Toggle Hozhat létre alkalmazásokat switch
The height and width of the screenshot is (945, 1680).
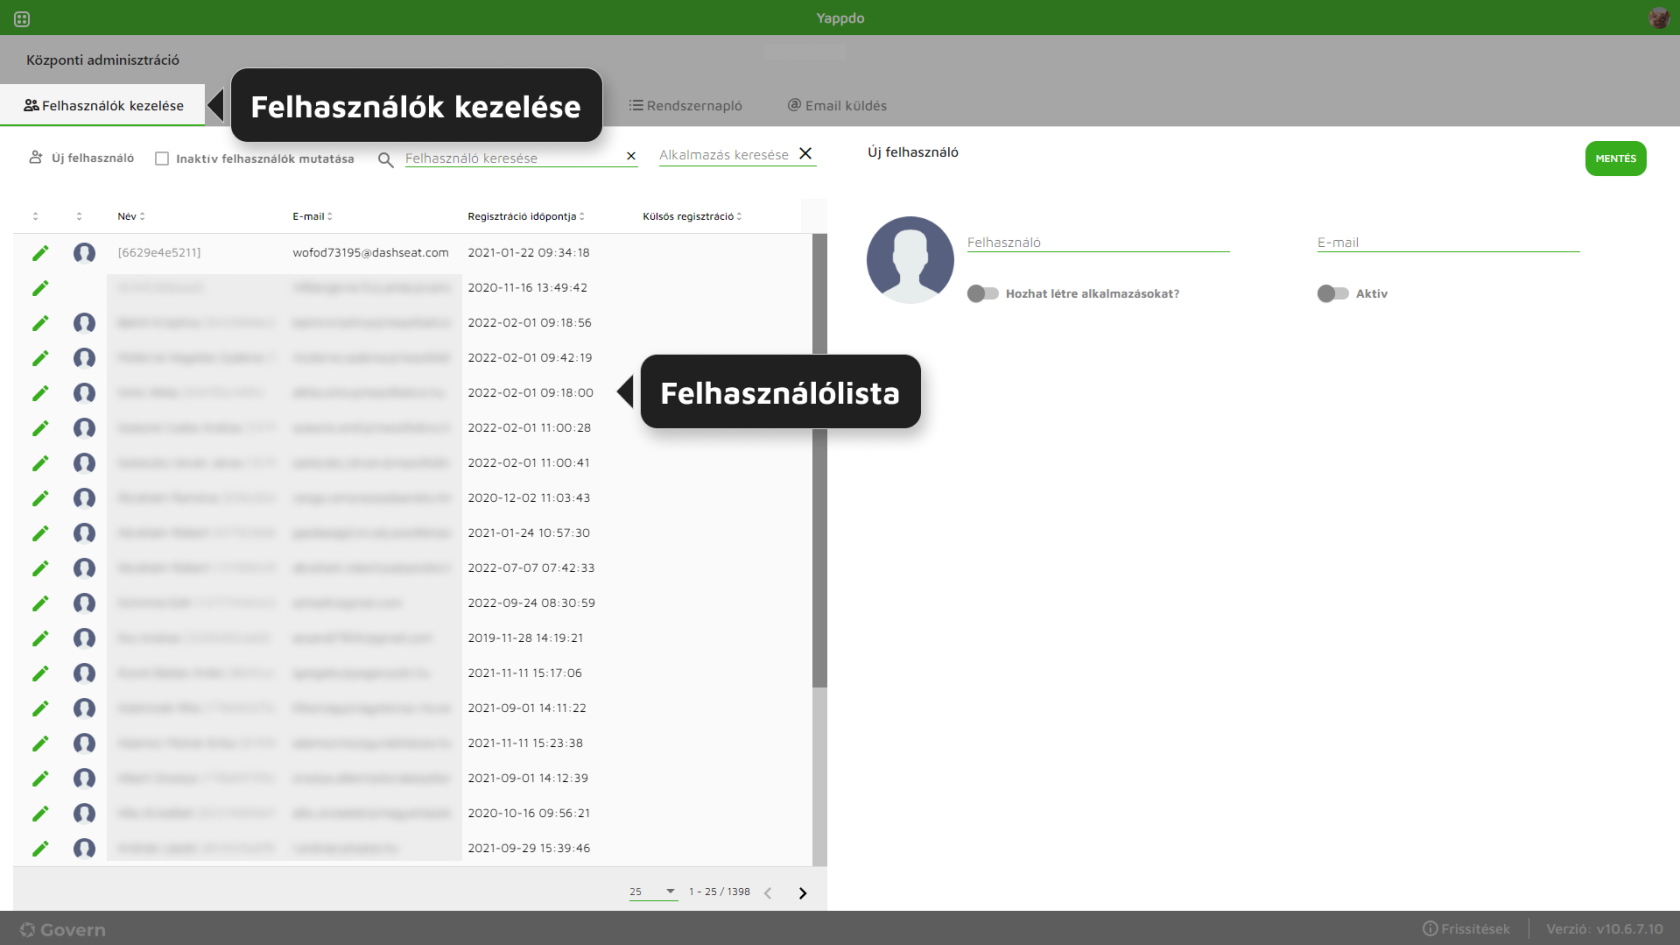(x=983, y=293)
